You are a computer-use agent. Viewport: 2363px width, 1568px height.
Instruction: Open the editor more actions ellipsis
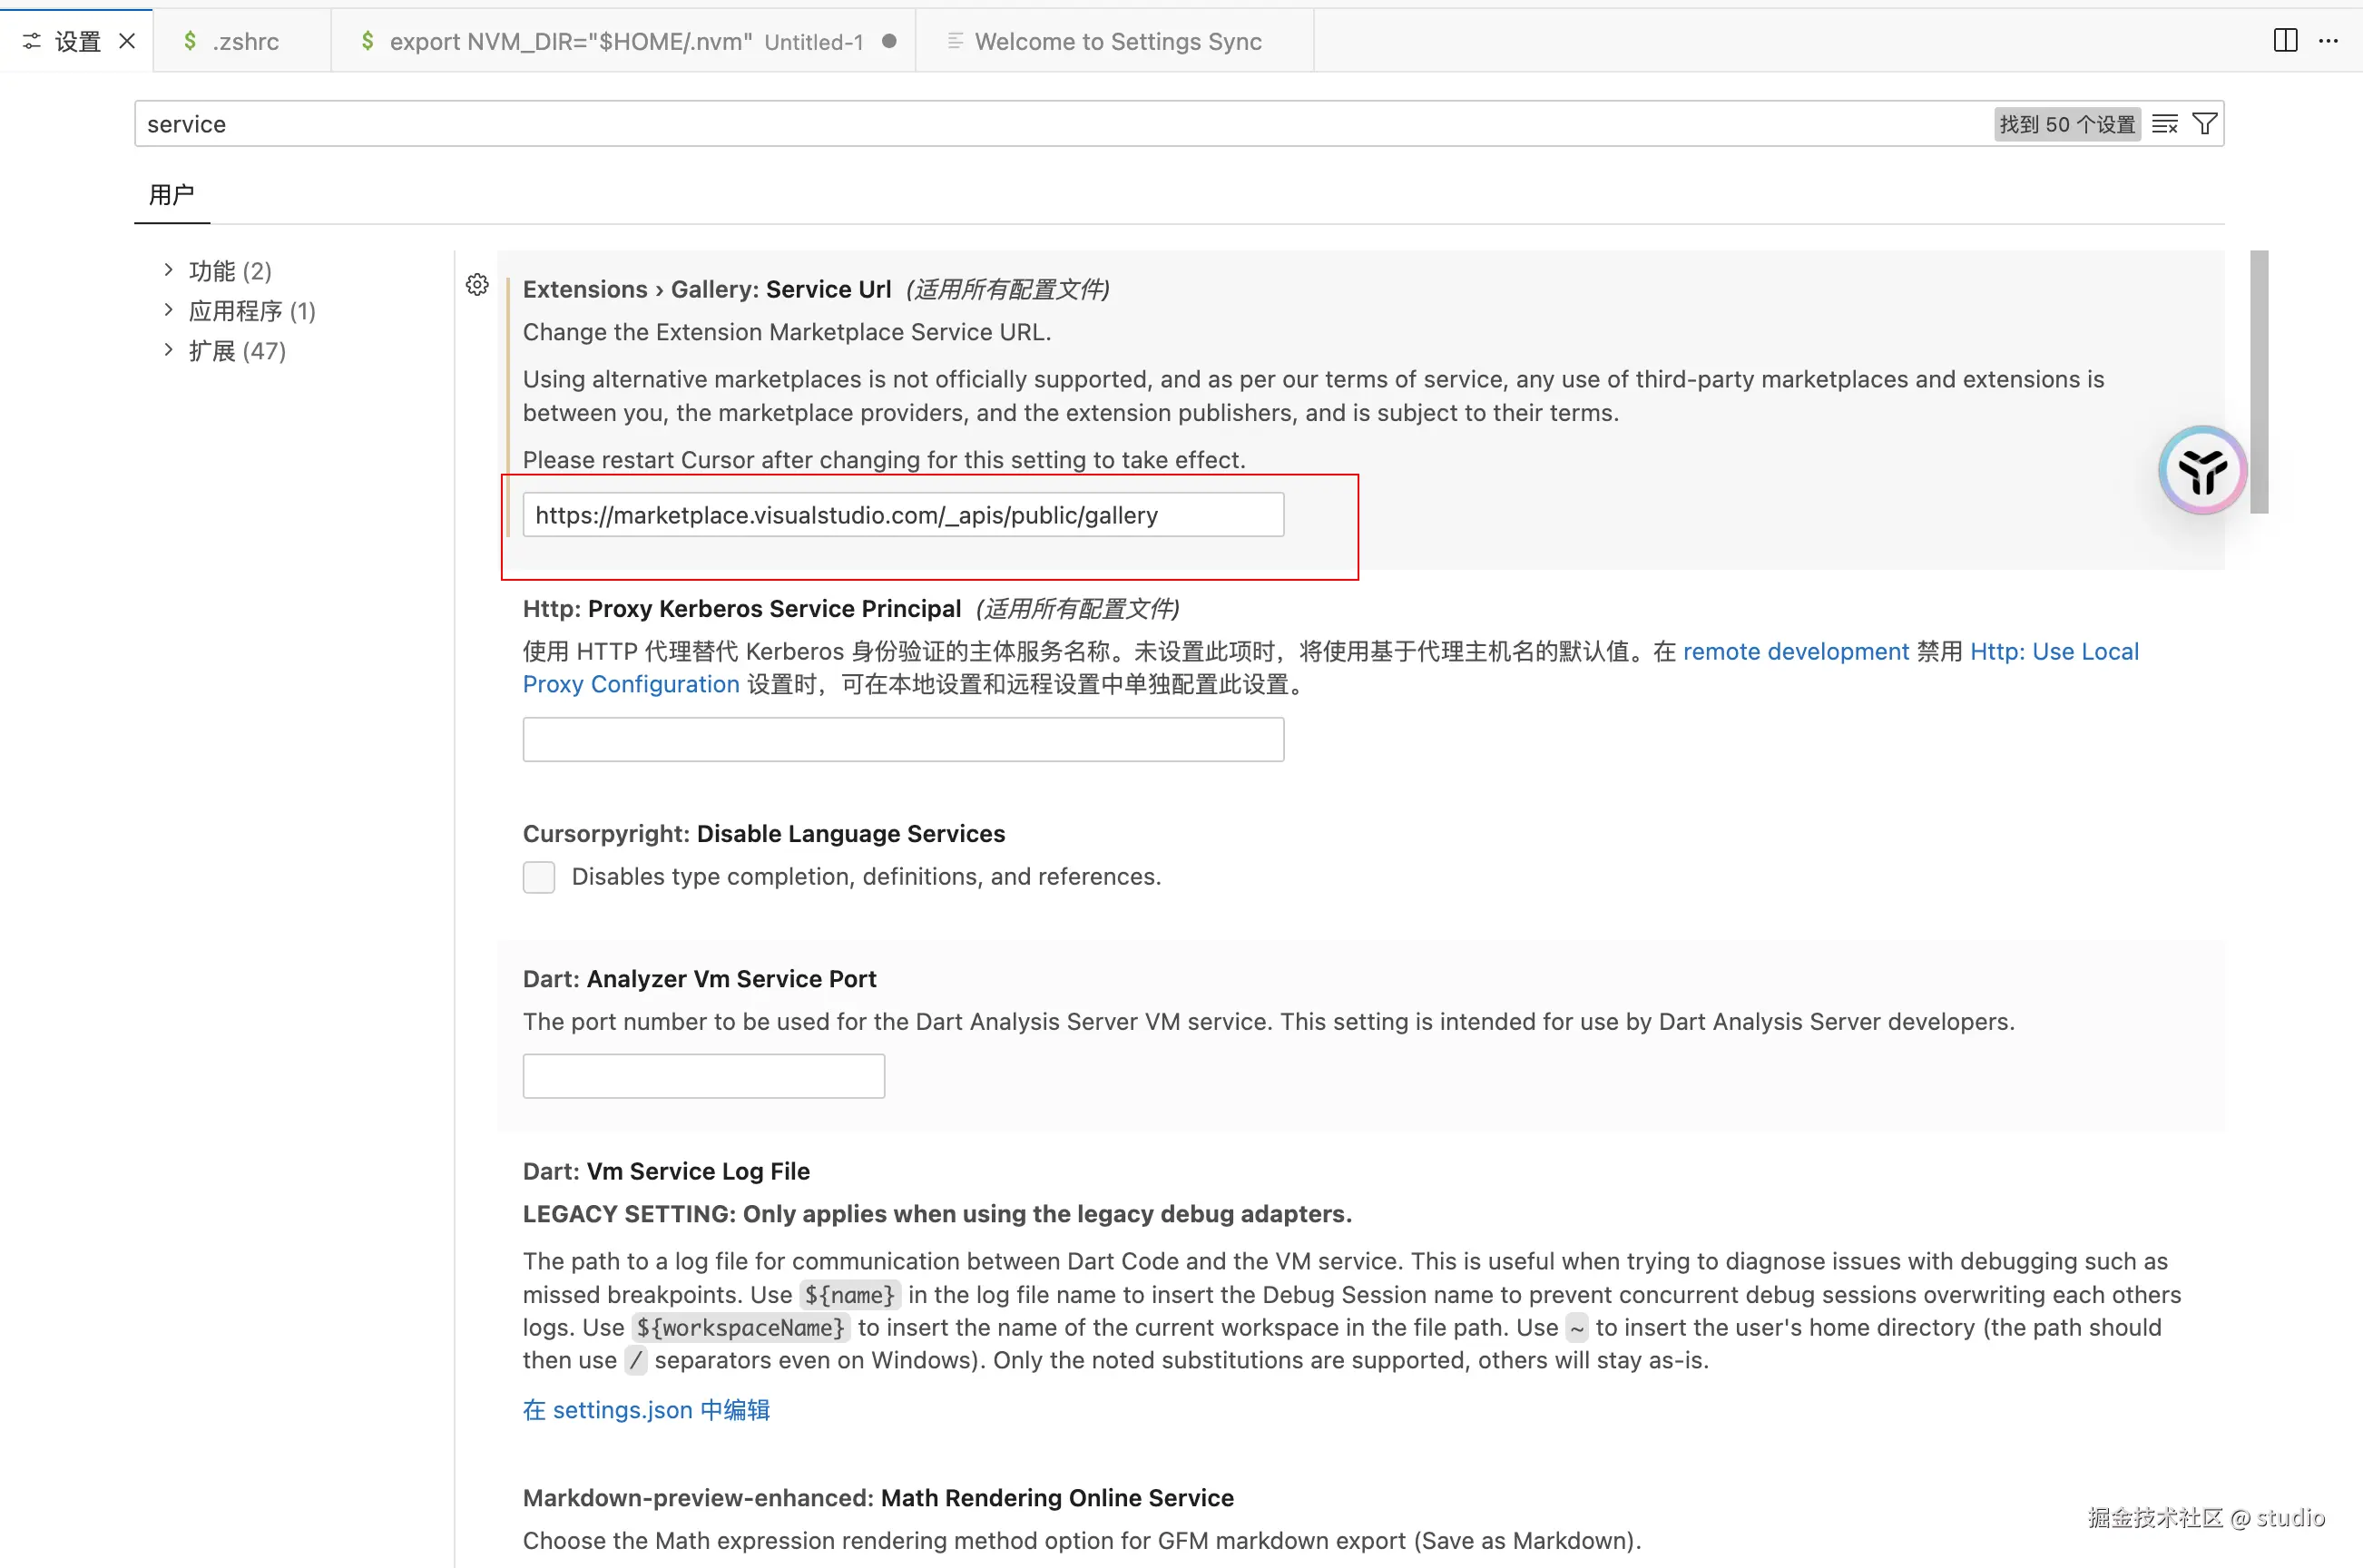2328,41
